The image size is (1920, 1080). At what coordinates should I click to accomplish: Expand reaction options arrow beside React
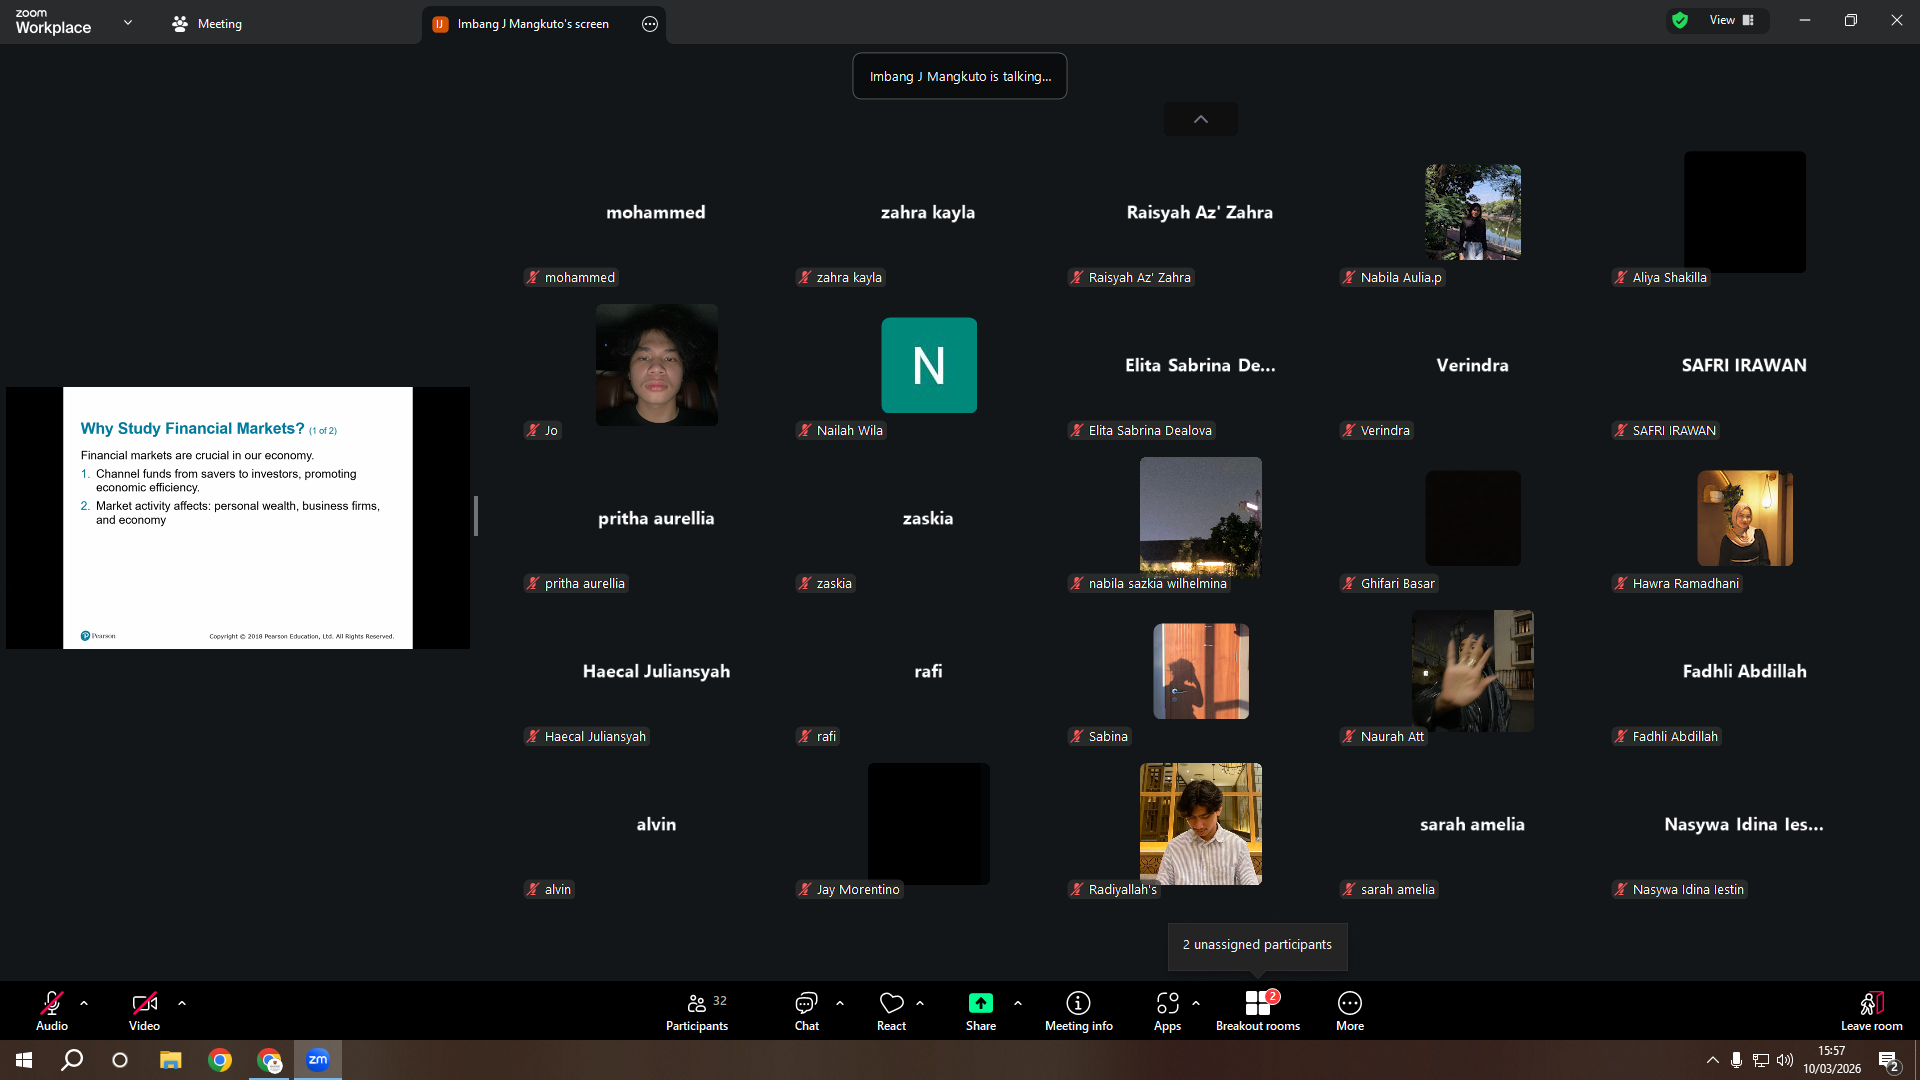pos(920,1003)
